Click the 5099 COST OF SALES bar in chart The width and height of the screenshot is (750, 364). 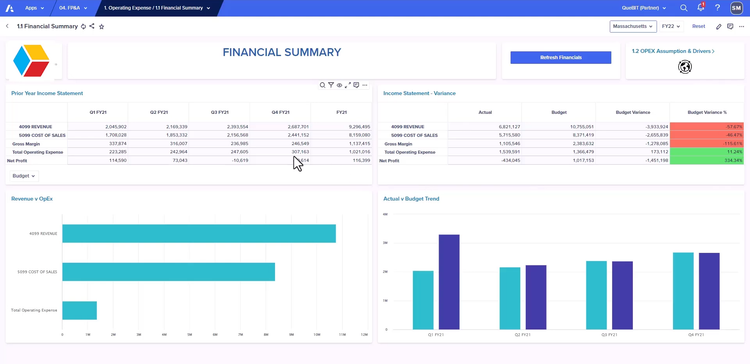pos(168,272)
